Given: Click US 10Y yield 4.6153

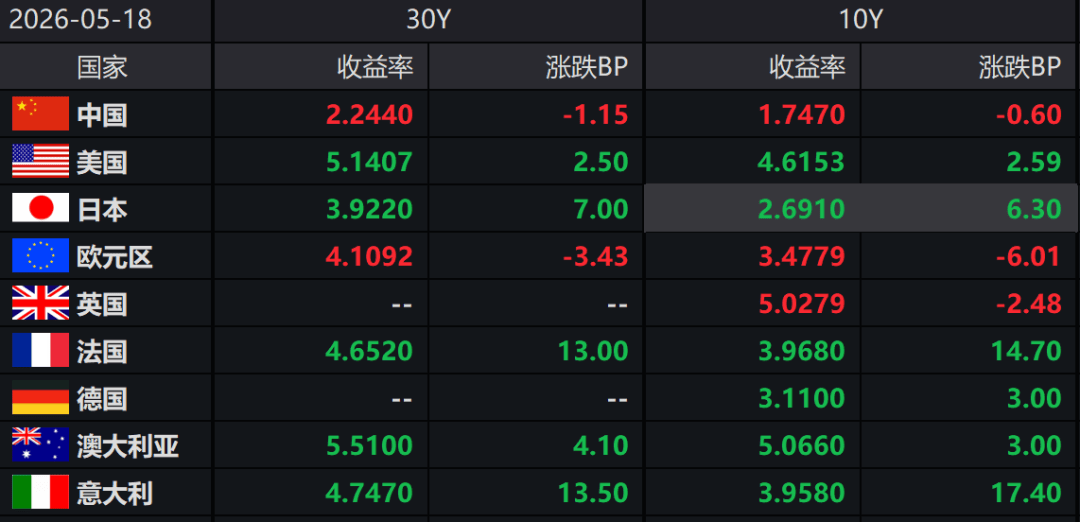Looking at the screenshot, I should [802, 162].
